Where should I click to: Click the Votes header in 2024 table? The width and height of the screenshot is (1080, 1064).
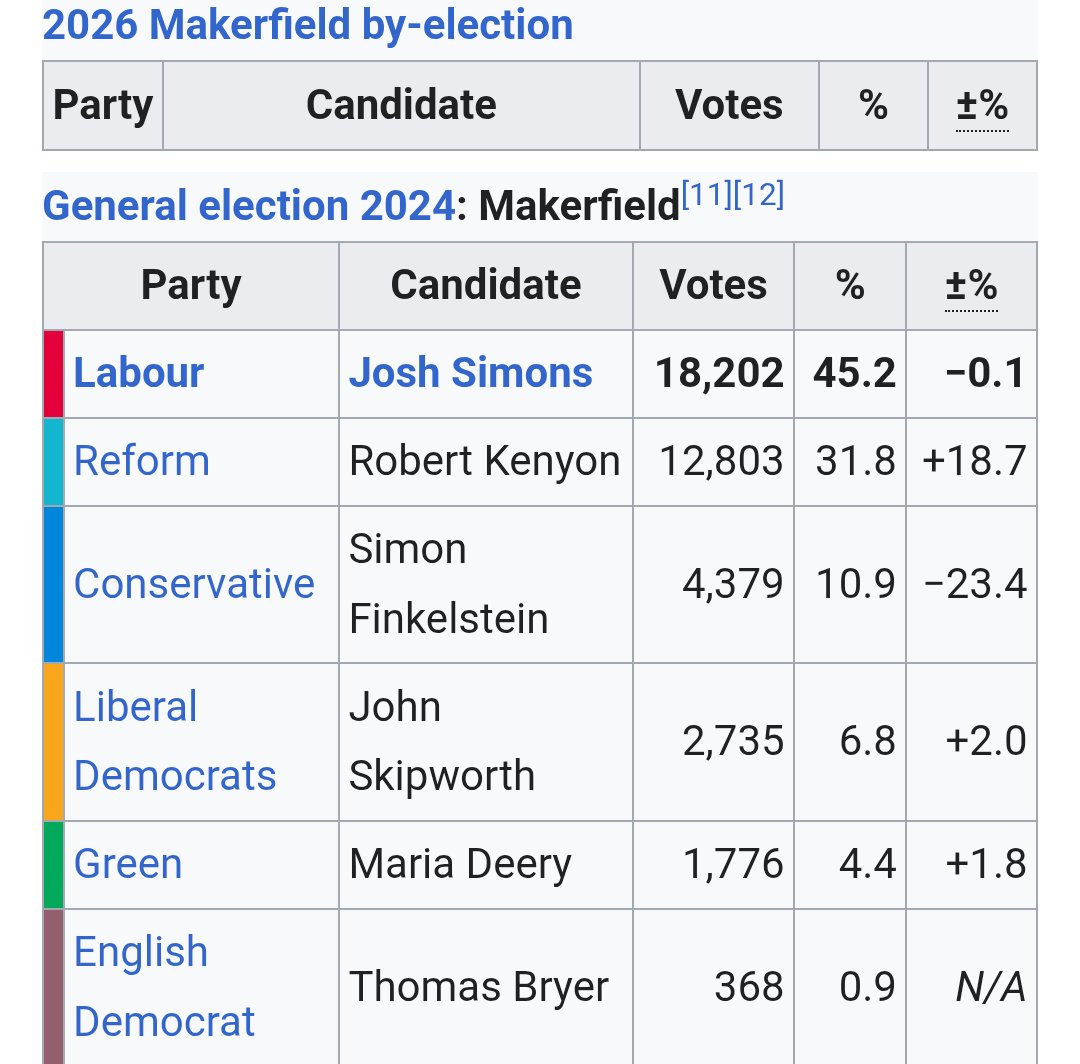[713, 285]
